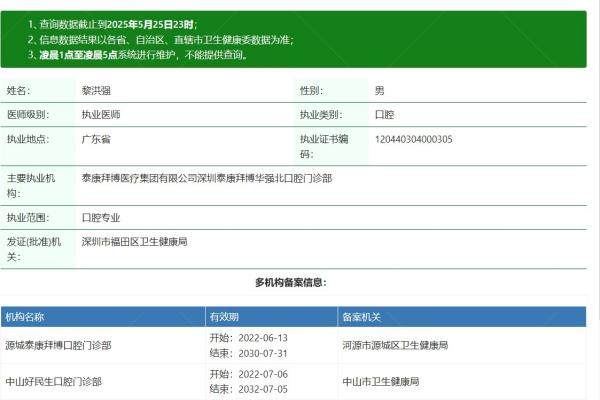
Task: Click the 执业证书编码 label
Action: 324,146
